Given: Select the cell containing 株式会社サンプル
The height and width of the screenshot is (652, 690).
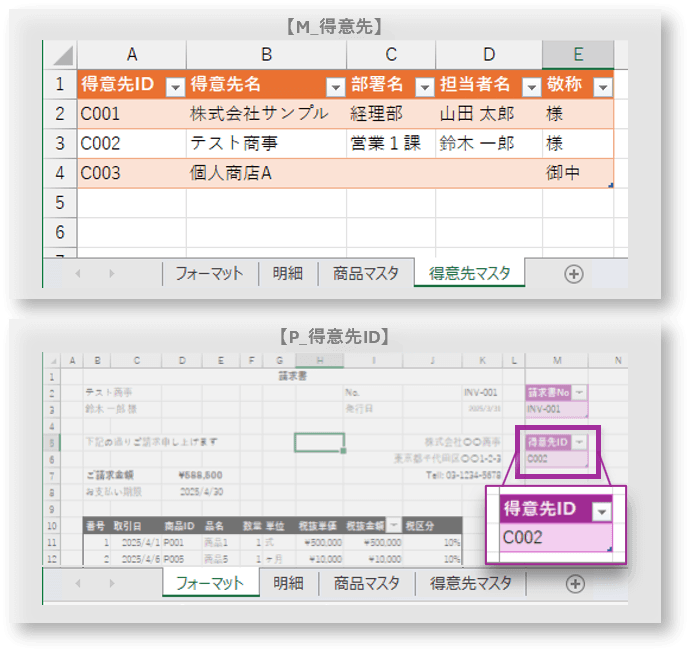Looking at the screenshot, I should 264,114.
